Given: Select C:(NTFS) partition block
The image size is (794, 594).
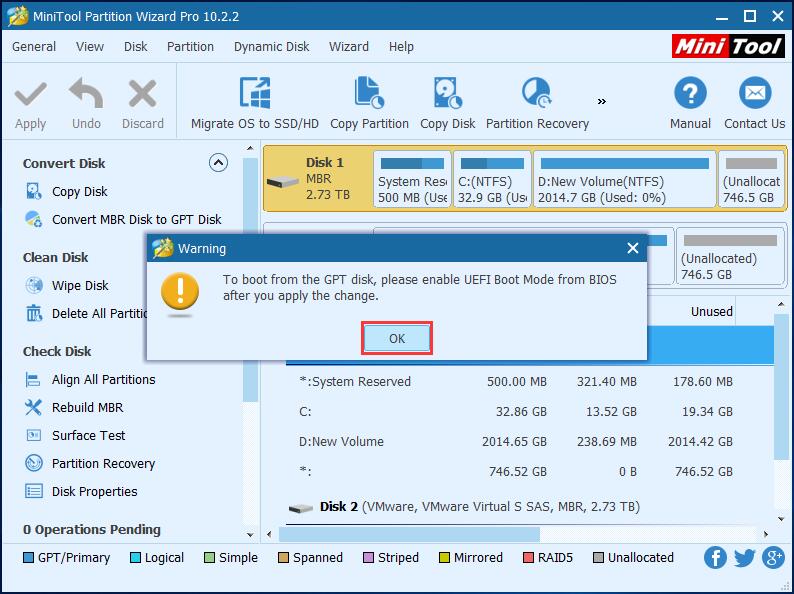Looking at the screenshot, I should pyautogui.click(x=492, y=179).
